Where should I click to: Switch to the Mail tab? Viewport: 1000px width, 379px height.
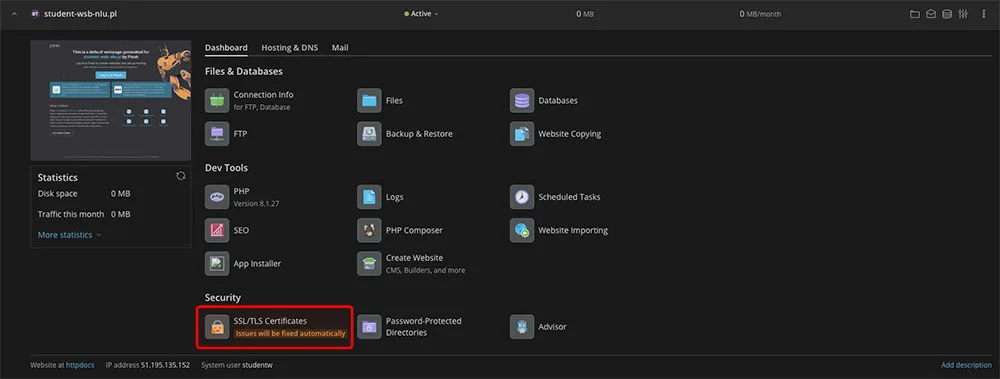click(x=340, y=48)
